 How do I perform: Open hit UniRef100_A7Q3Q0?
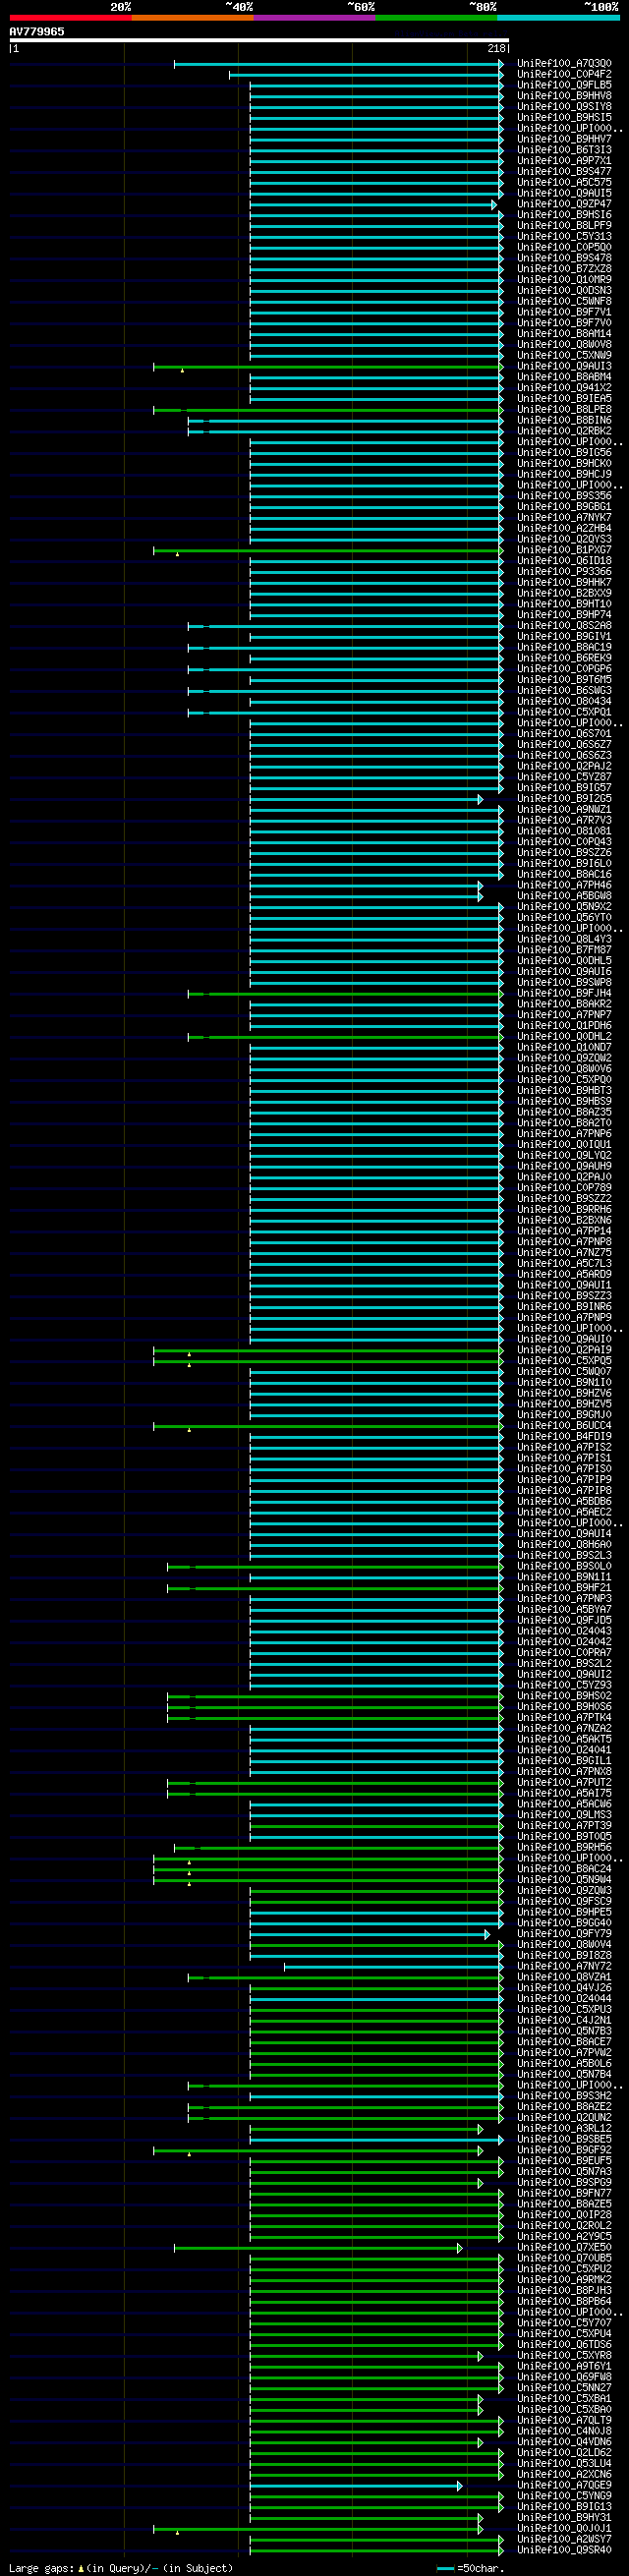(x=564, y=64)
